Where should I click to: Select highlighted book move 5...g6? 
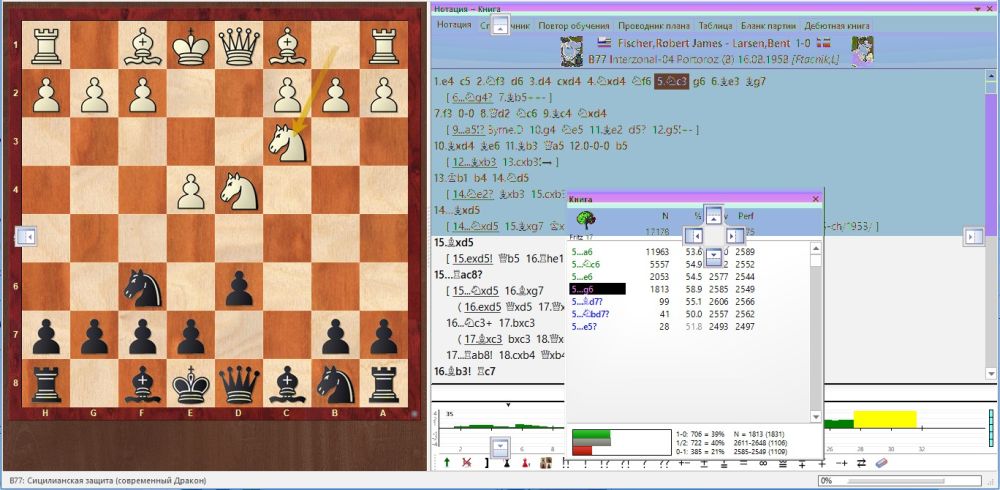[597, 289]
